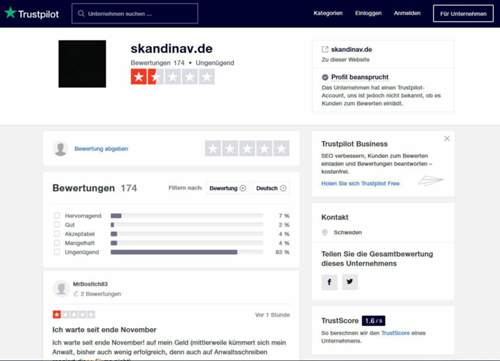Click the Profil beansprucht checkmark icon
Screen dimensions: 500x361
(x=325, y=77)
